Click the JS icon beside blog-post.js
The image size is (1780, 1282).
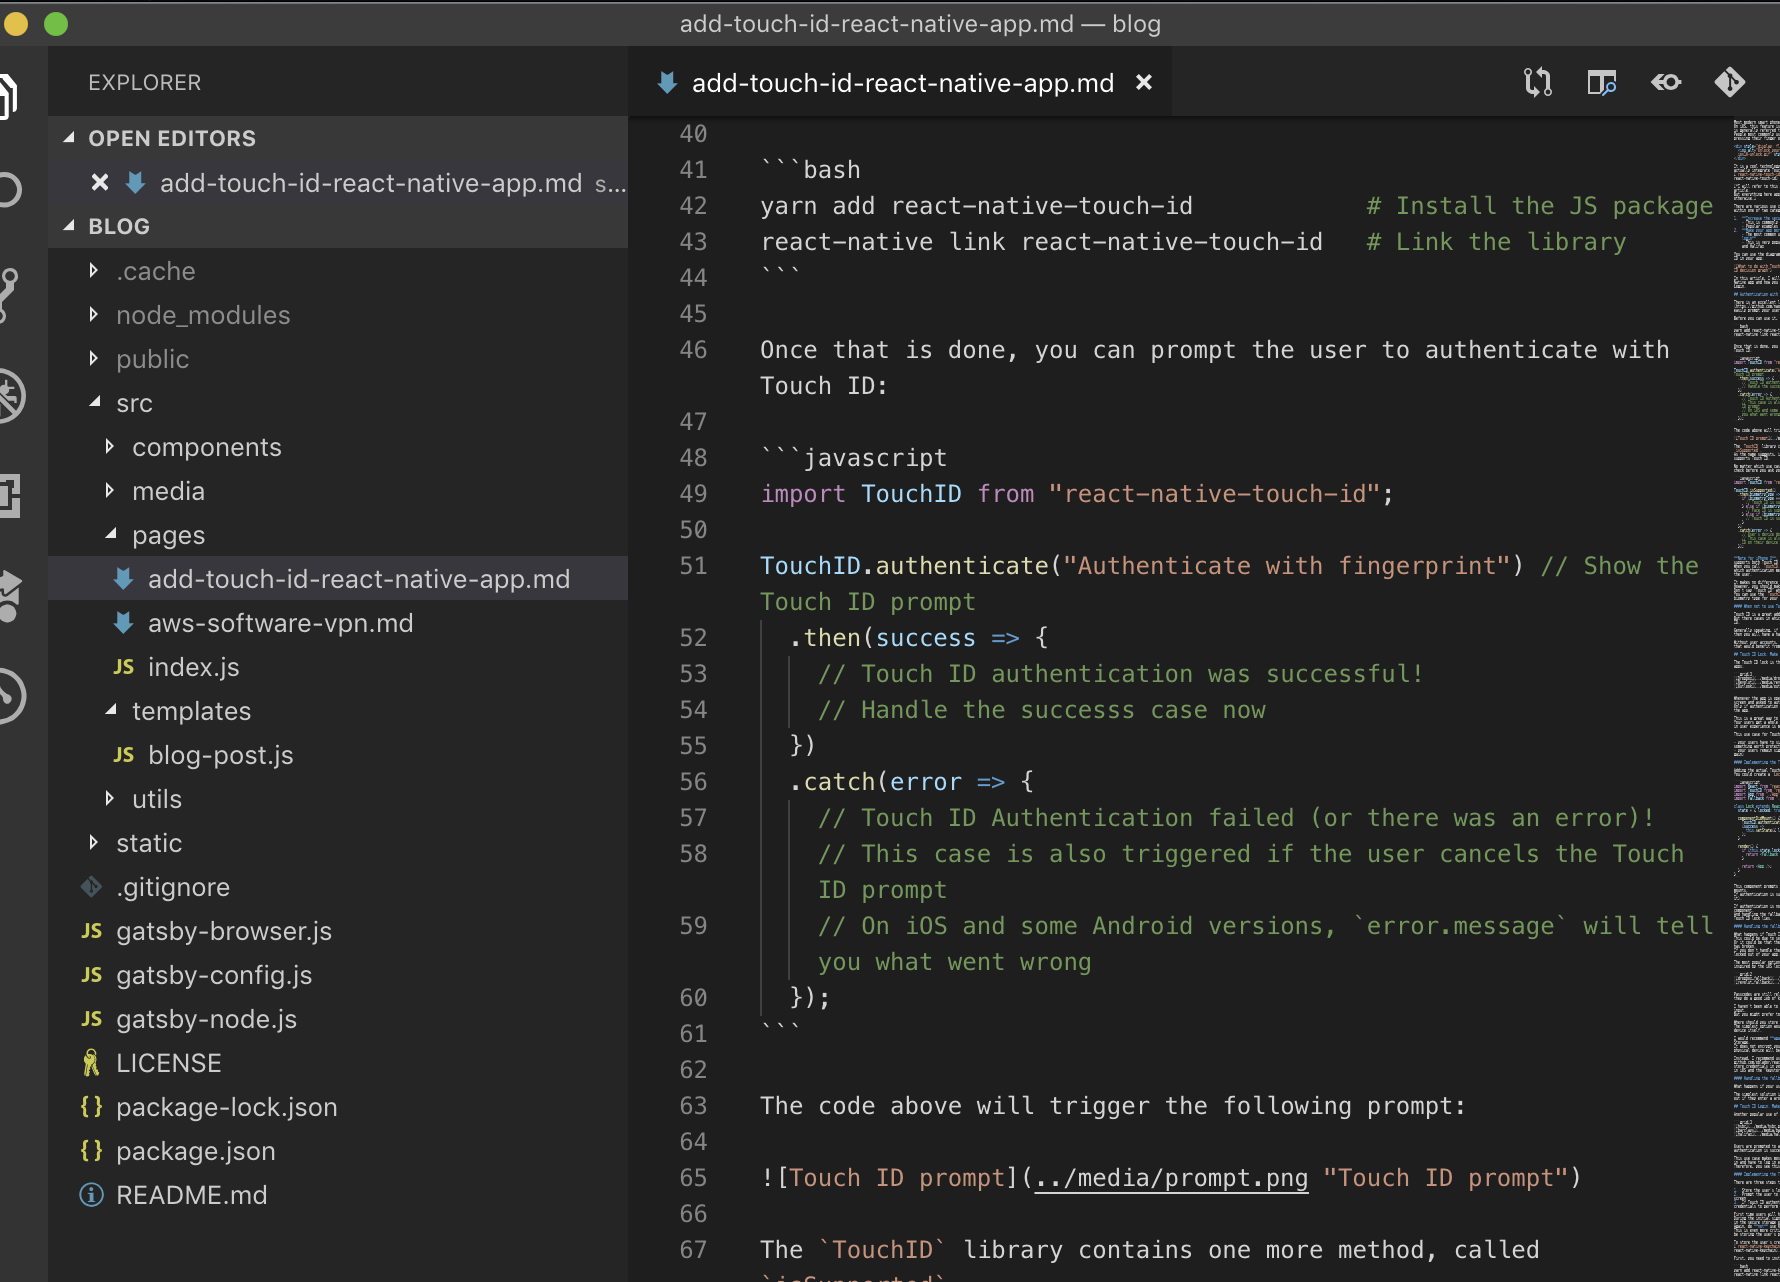pyautogui.click(x=124, y=755)
